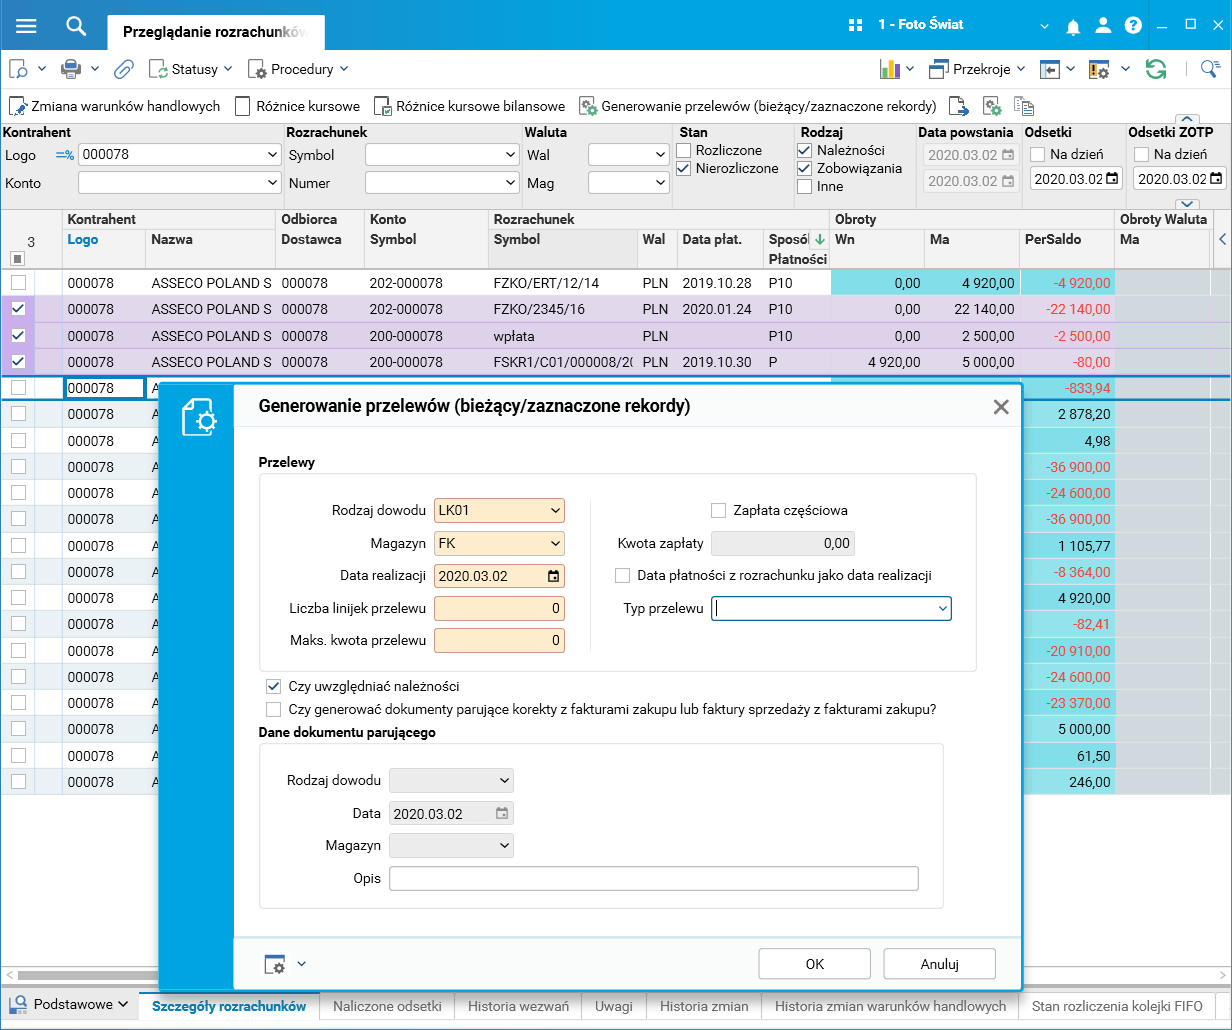The height and width of the screenshot is (1030, 1232).
Task: Toggle Nierozliczone state checkbox
Action: click(x=684, y=168)
